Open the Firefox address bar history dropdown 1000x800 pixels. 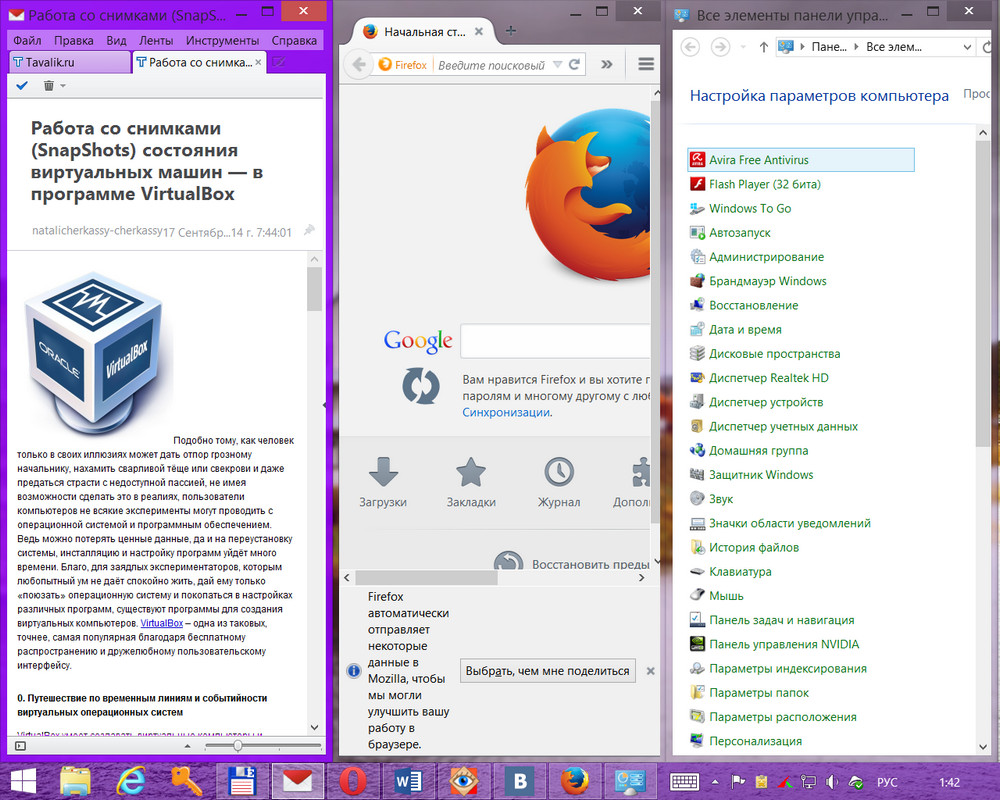pyautogui.click(x=557, y=64)
